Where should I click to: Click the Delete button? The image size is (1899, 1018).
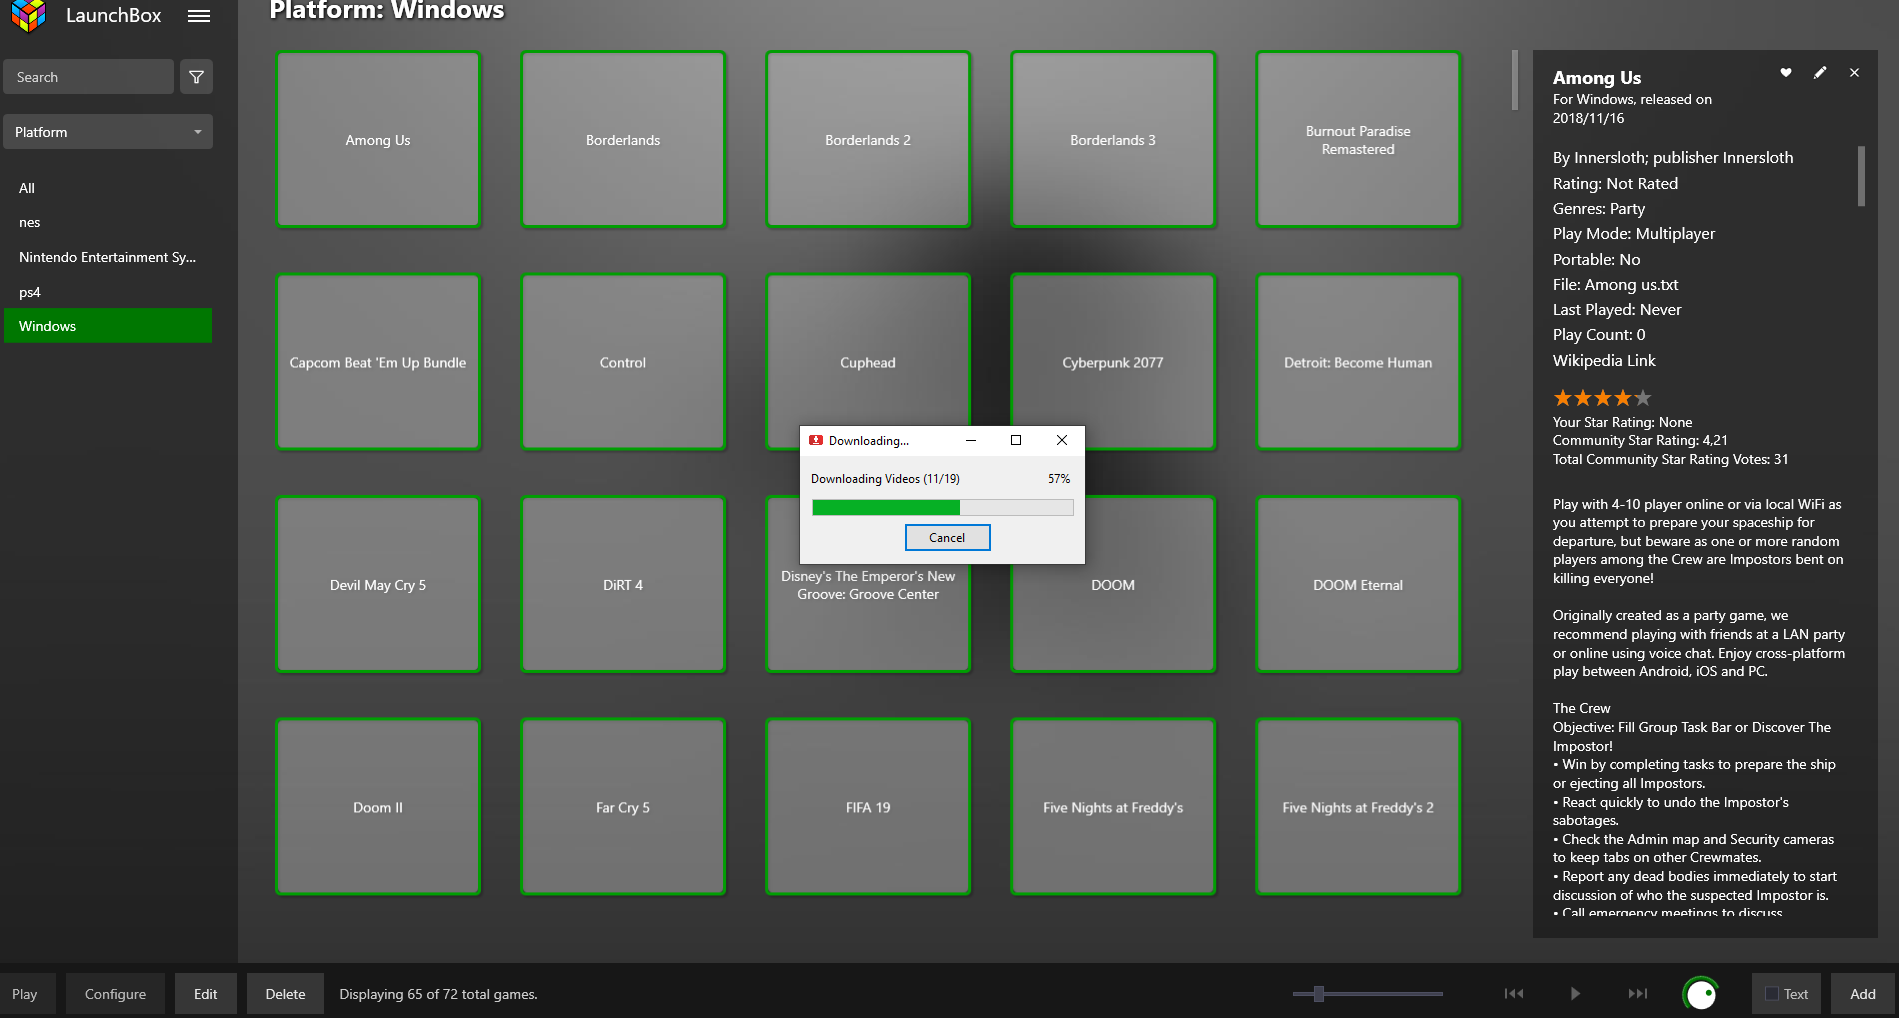[285, 994]
